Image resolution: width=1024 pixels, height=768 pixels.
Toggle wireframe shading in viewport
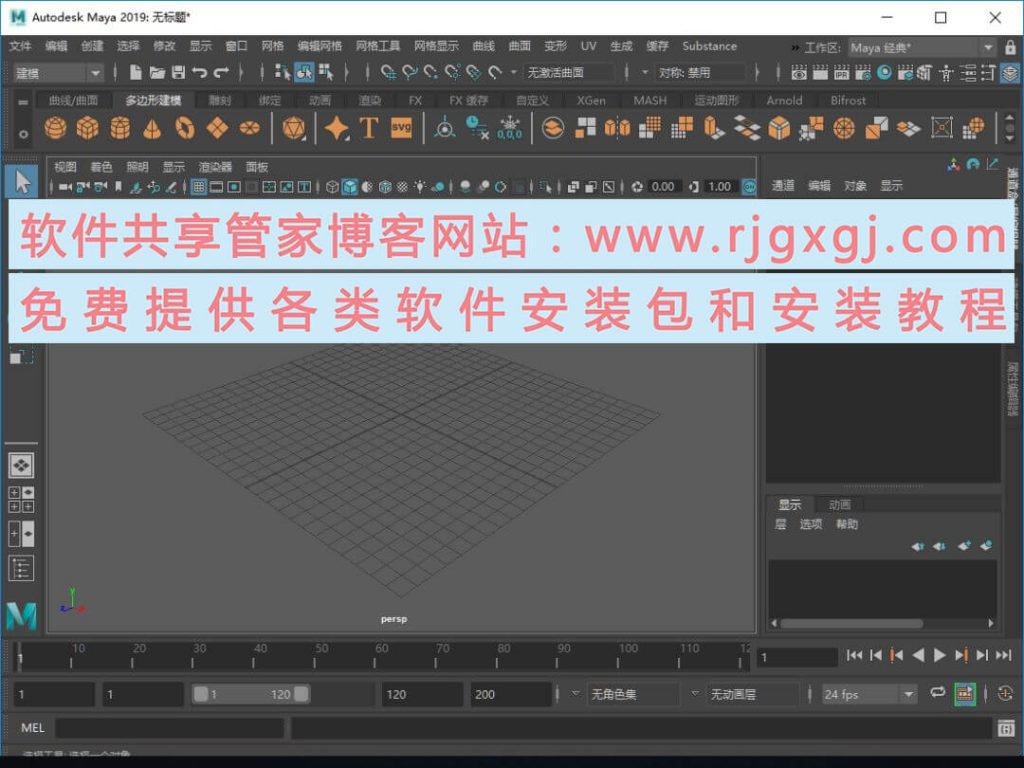tap(332, 187)
